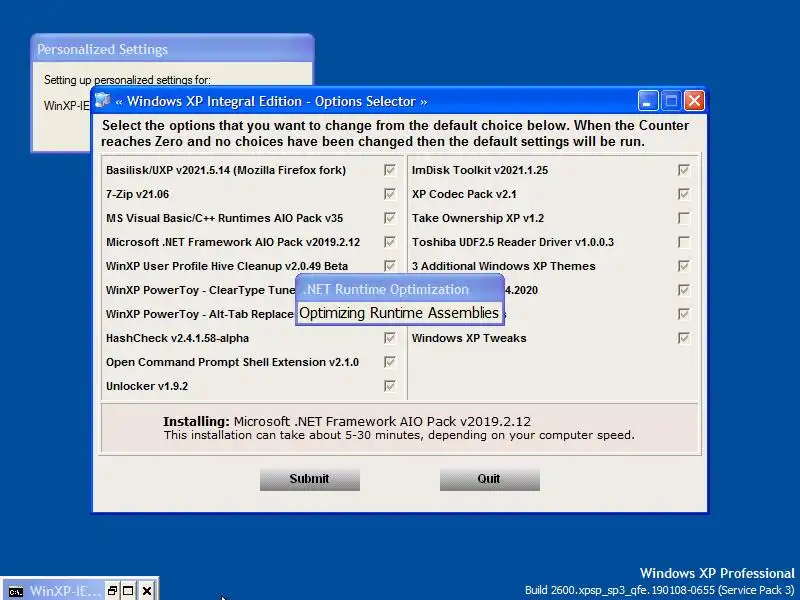Click the Personalized Settings window title bar
This screenshot has width=800, height=600.
(172, 49)
